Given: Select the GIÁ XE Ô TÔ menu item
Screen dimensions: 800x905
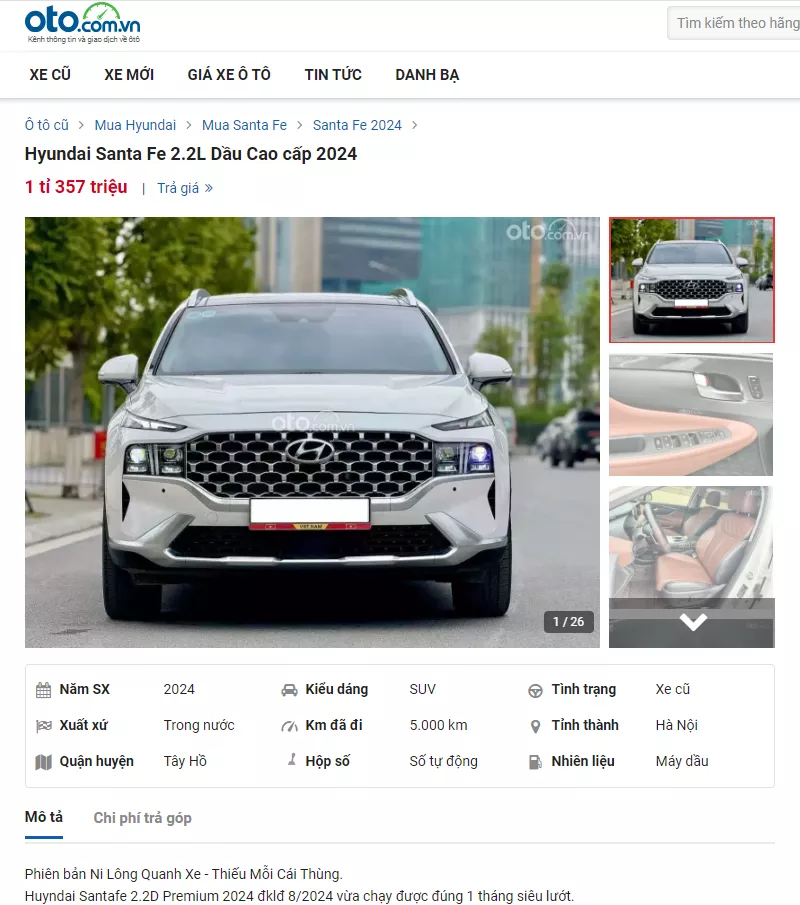Looking at the screenshot, I should [229, 74].
